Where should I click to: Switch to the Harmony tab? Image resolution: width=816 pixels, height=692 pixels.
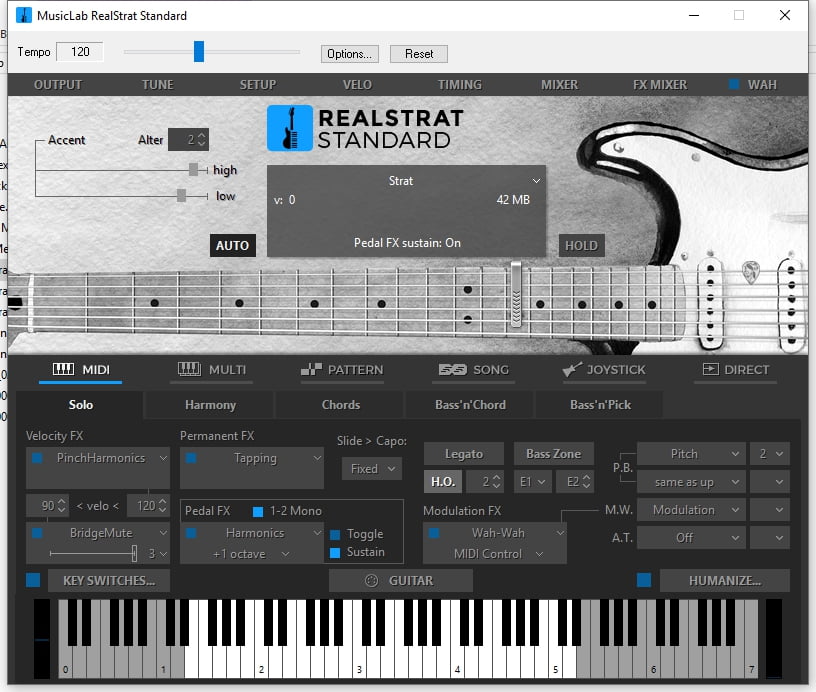point(210,405)
